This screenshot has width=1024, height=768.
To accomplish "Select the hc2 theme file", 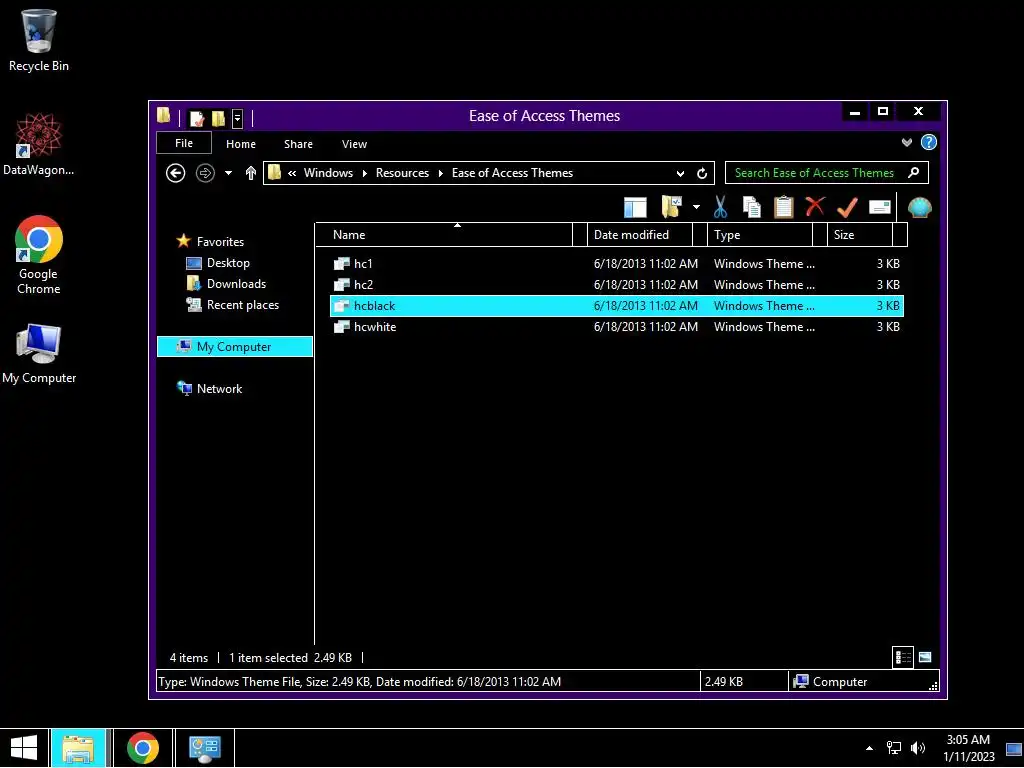I will (x=617, y=285).
